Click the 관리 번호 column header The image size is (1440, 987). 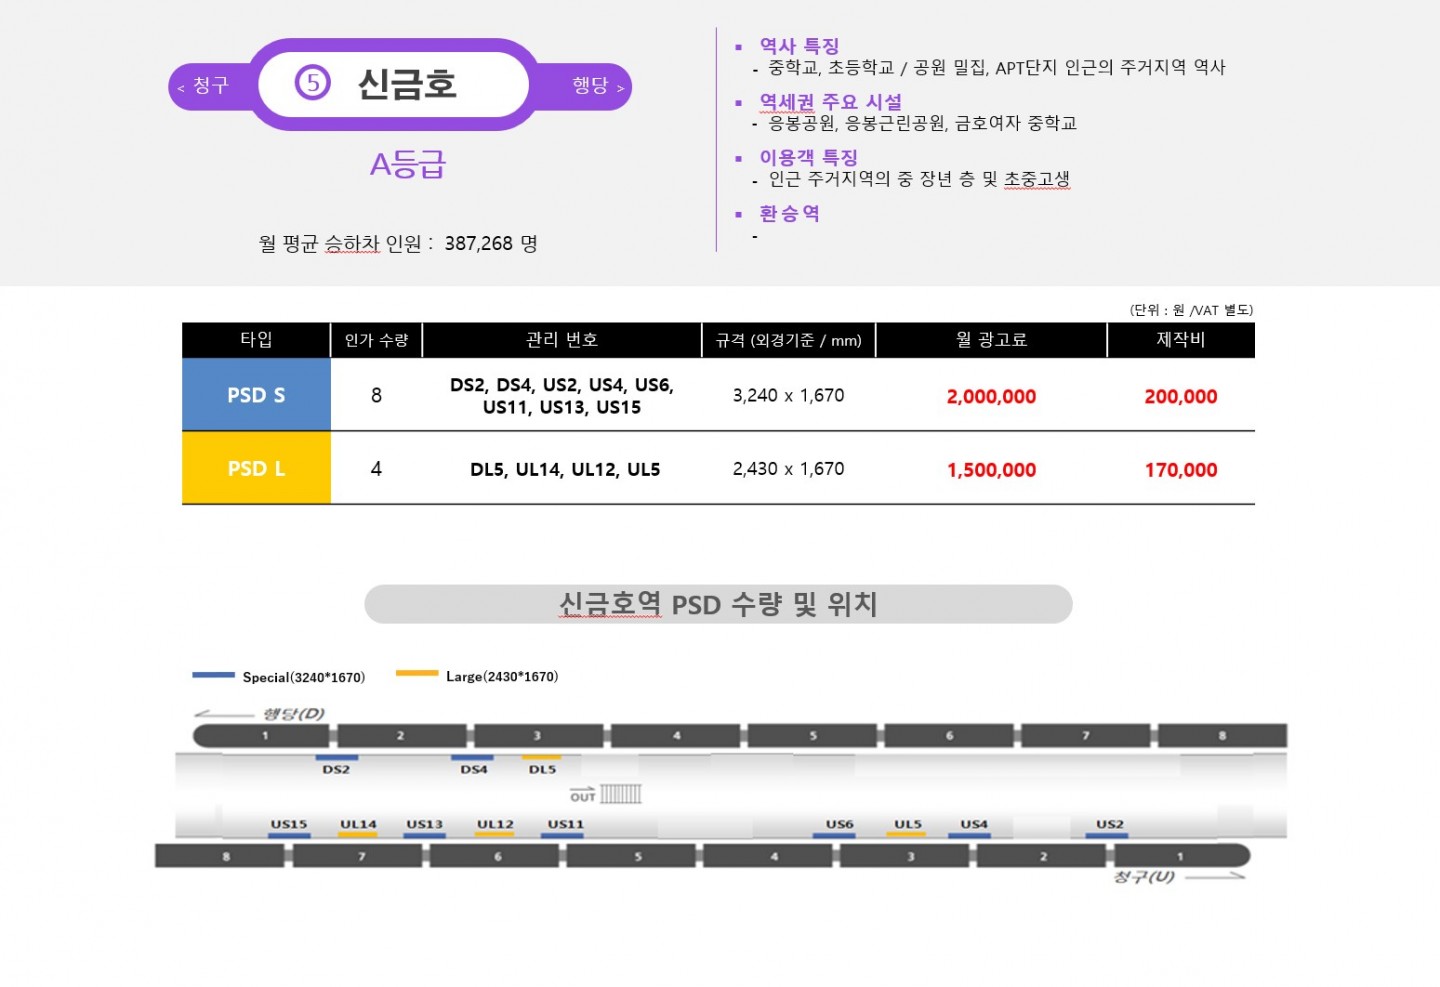[x=562, y=340]
